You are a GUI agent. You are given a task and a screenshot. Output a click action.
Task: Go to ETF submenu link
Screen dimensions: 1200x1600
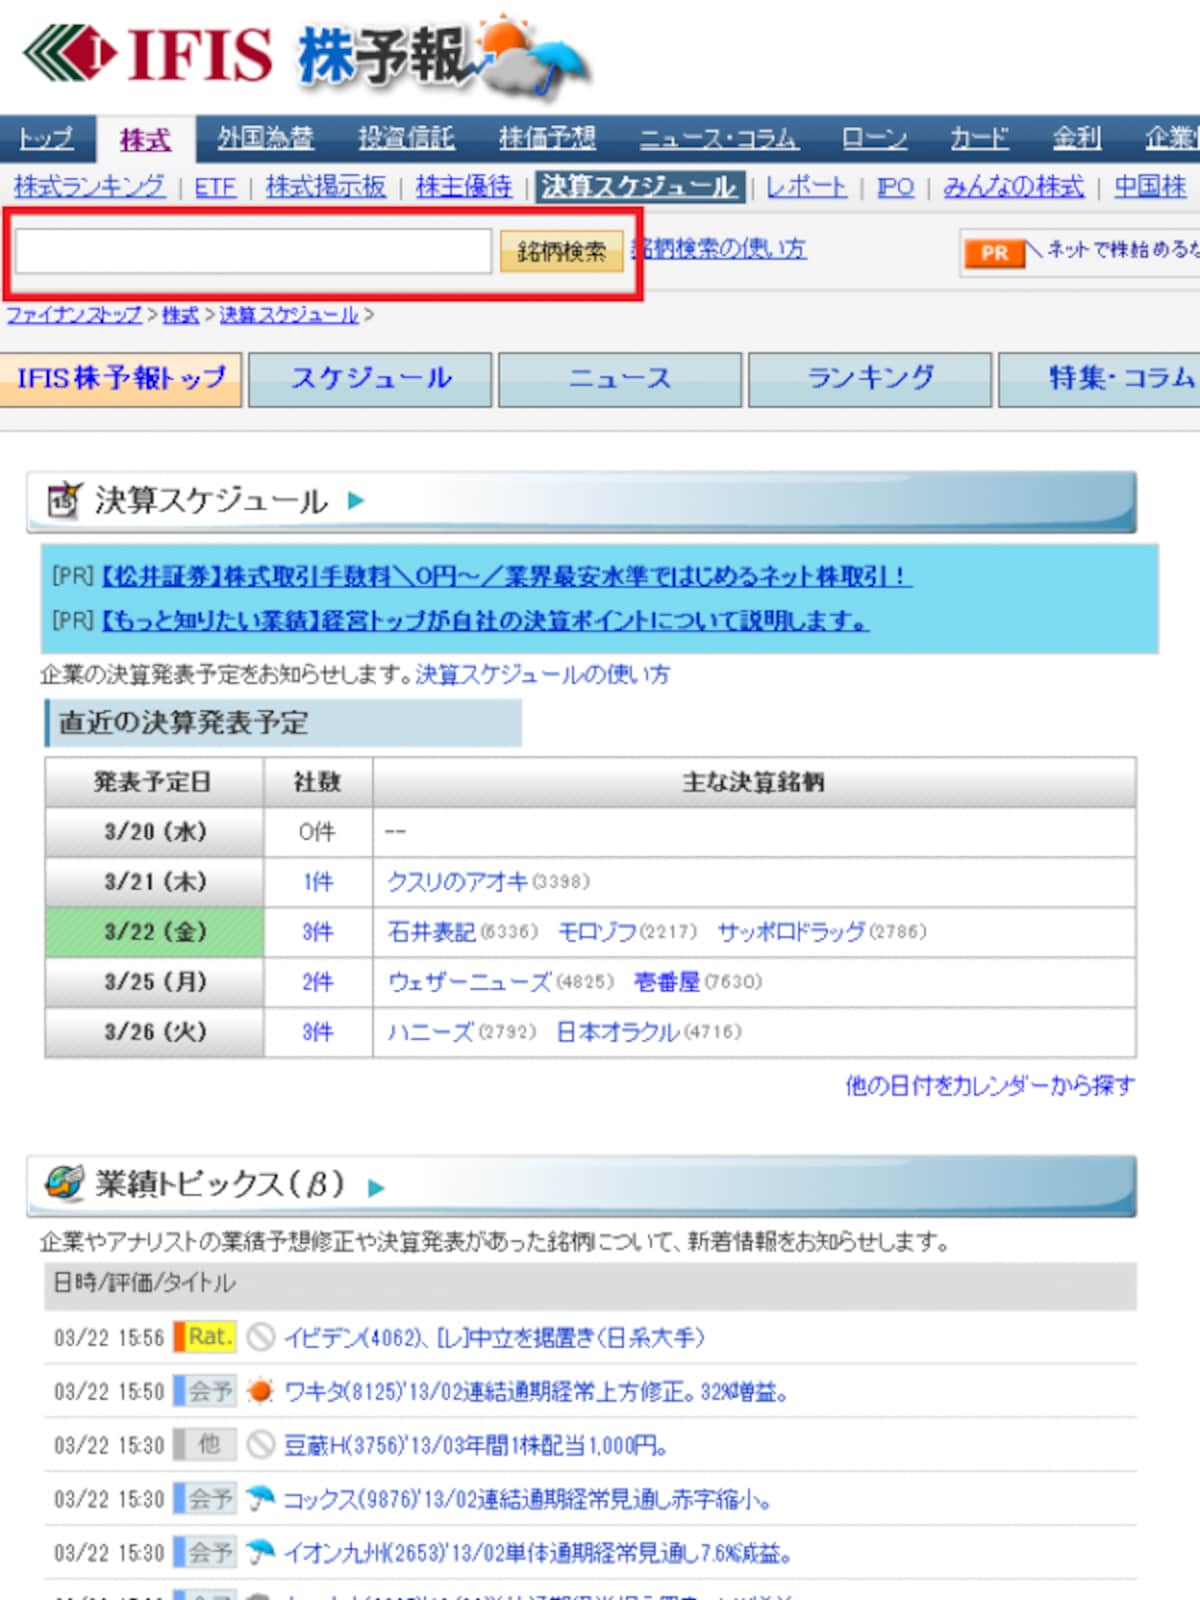click(x=215, y=187)
